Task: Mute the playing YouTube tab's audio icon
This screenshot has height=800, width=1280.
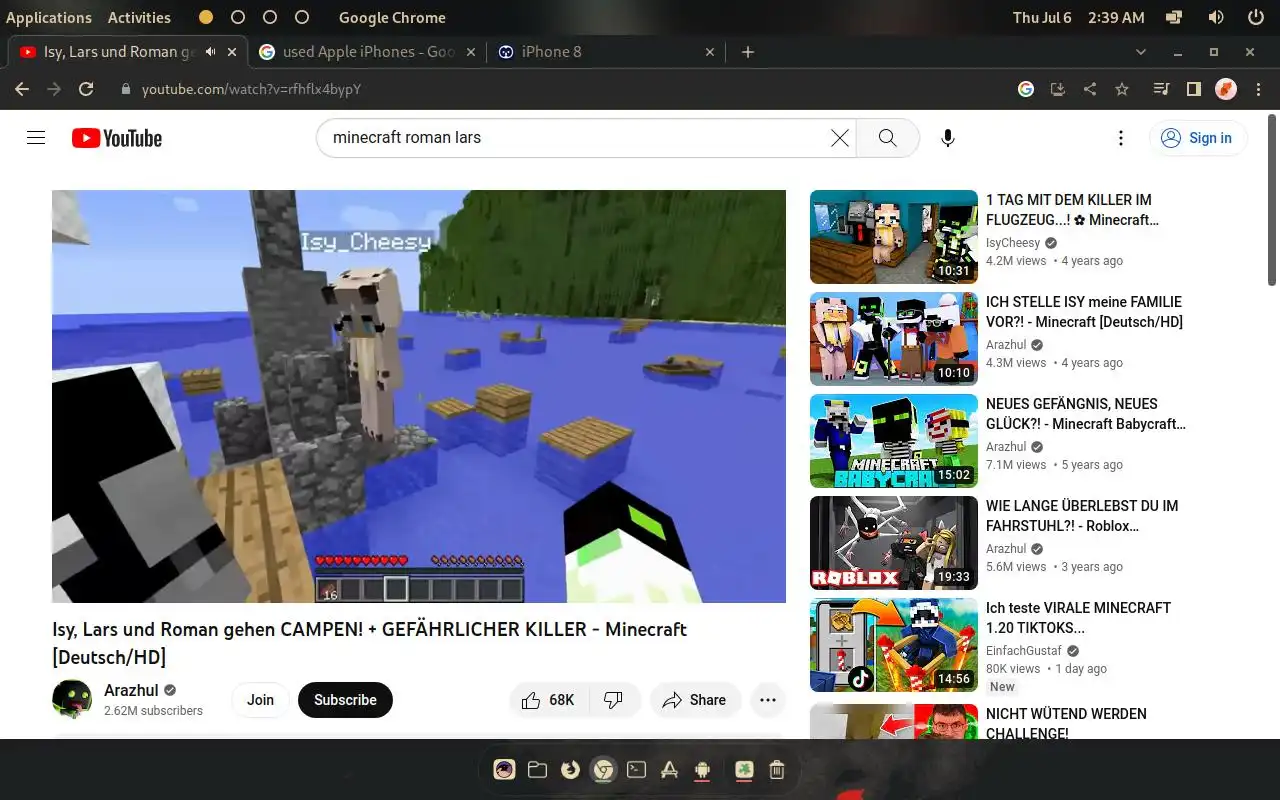Action: click(x=210, y=52)
